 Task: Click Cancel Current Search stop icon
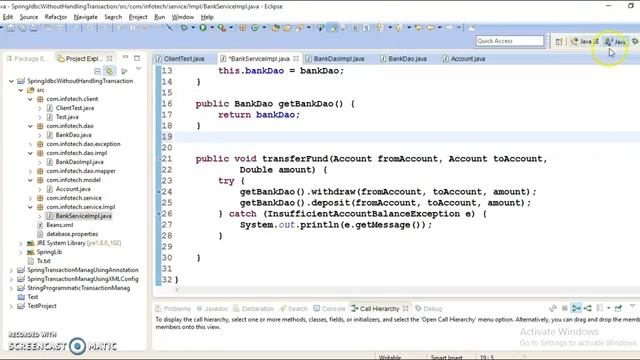tap(564, 308)
